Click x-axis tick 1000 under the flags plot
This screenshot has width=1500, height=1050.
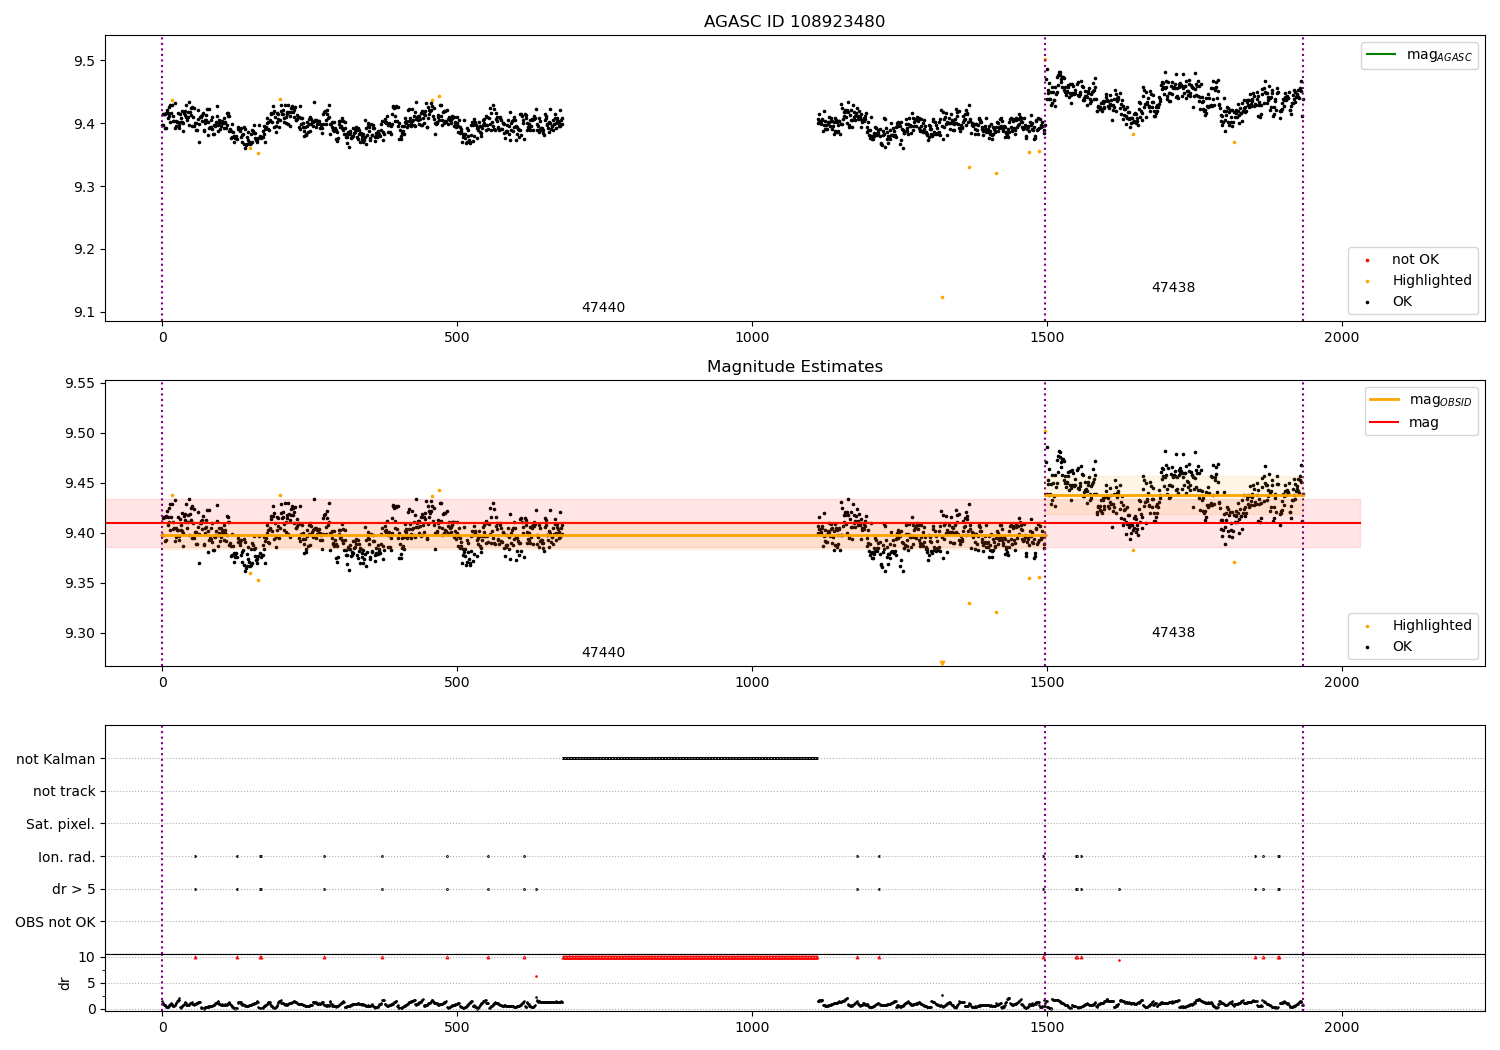752,1027
